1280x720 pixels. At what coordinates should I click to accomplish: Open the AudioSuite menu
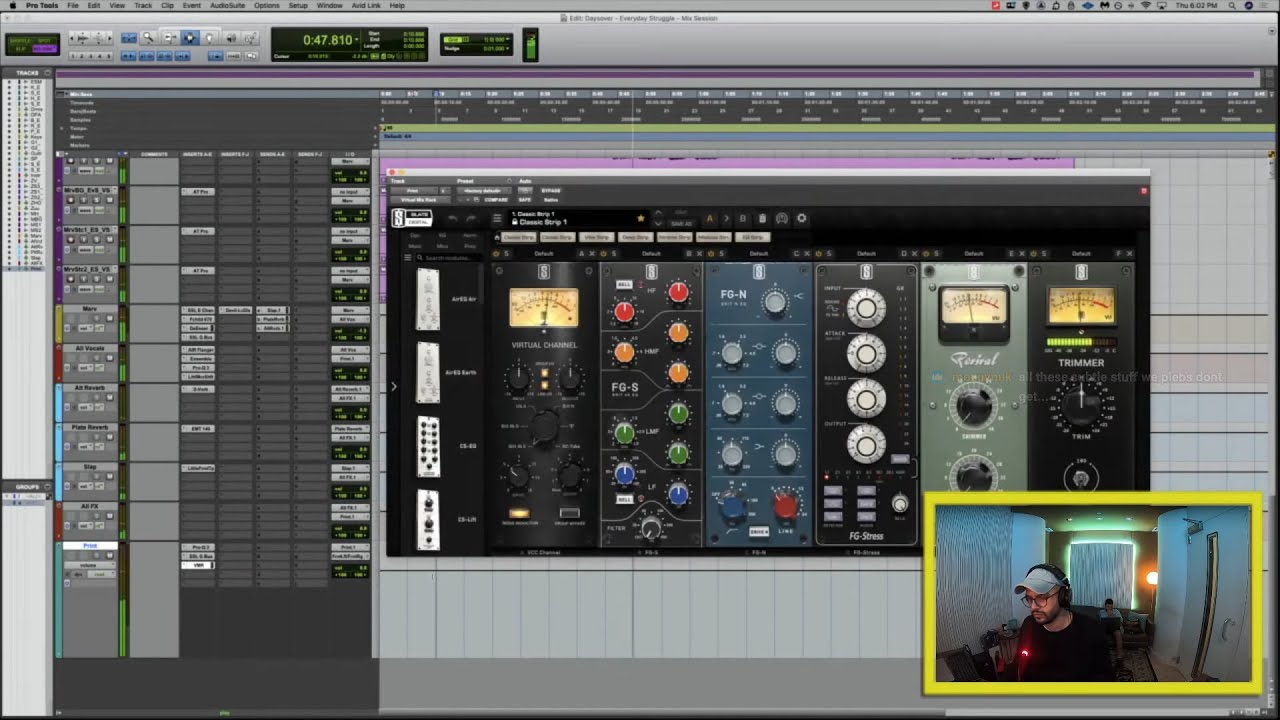pos(227,5)
